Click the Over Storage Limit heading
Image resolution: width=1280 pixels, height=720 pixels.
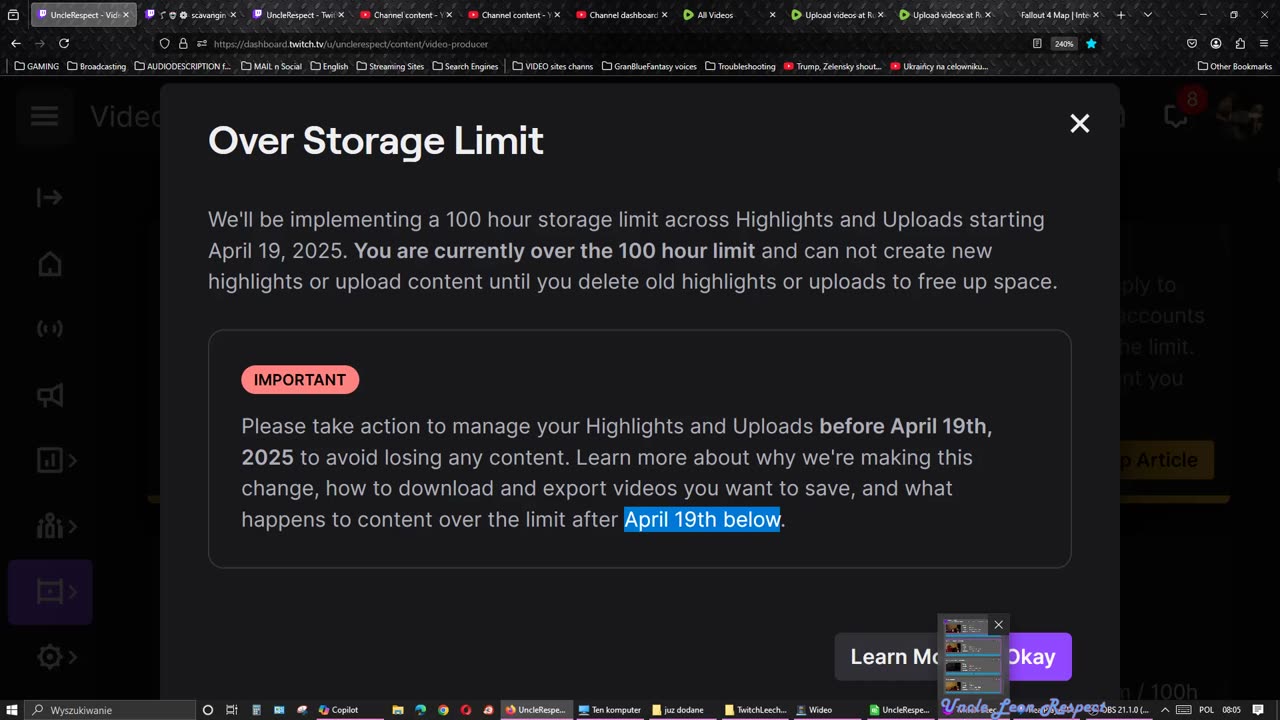(x=376, y=141)
